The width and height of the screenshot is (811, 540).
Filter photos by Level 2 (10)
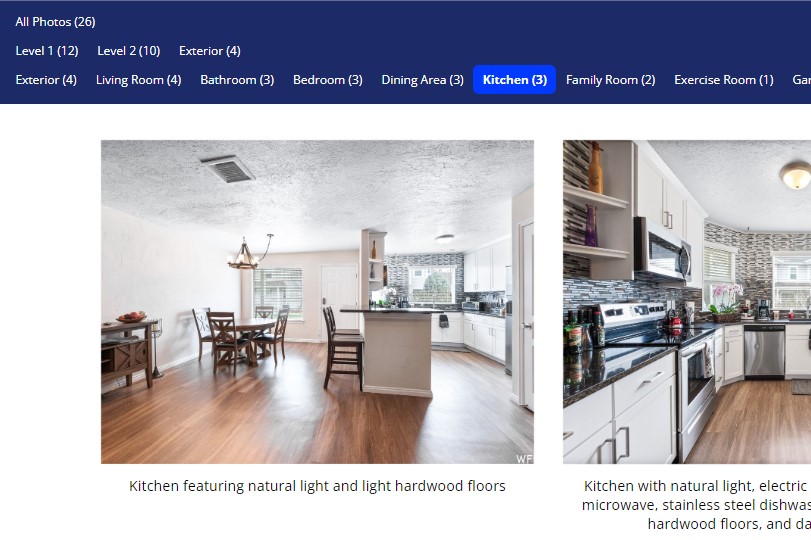point(129,51)
